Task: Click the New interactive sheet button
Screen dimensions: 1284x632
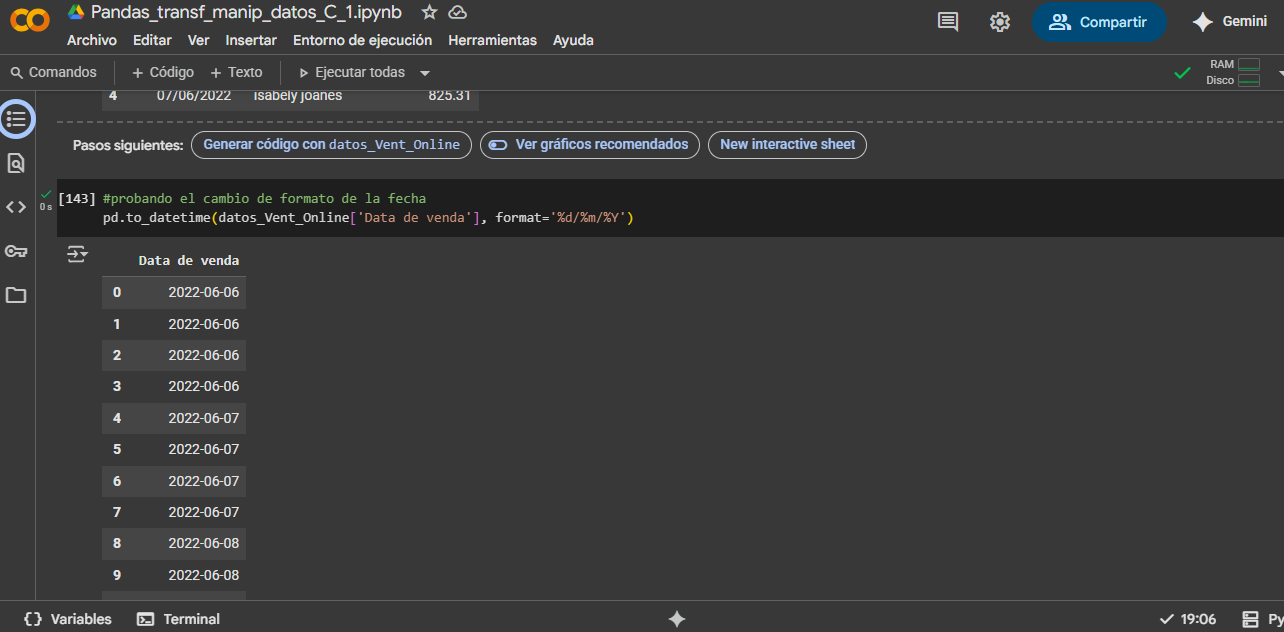Action: click(x=787, y=144)
